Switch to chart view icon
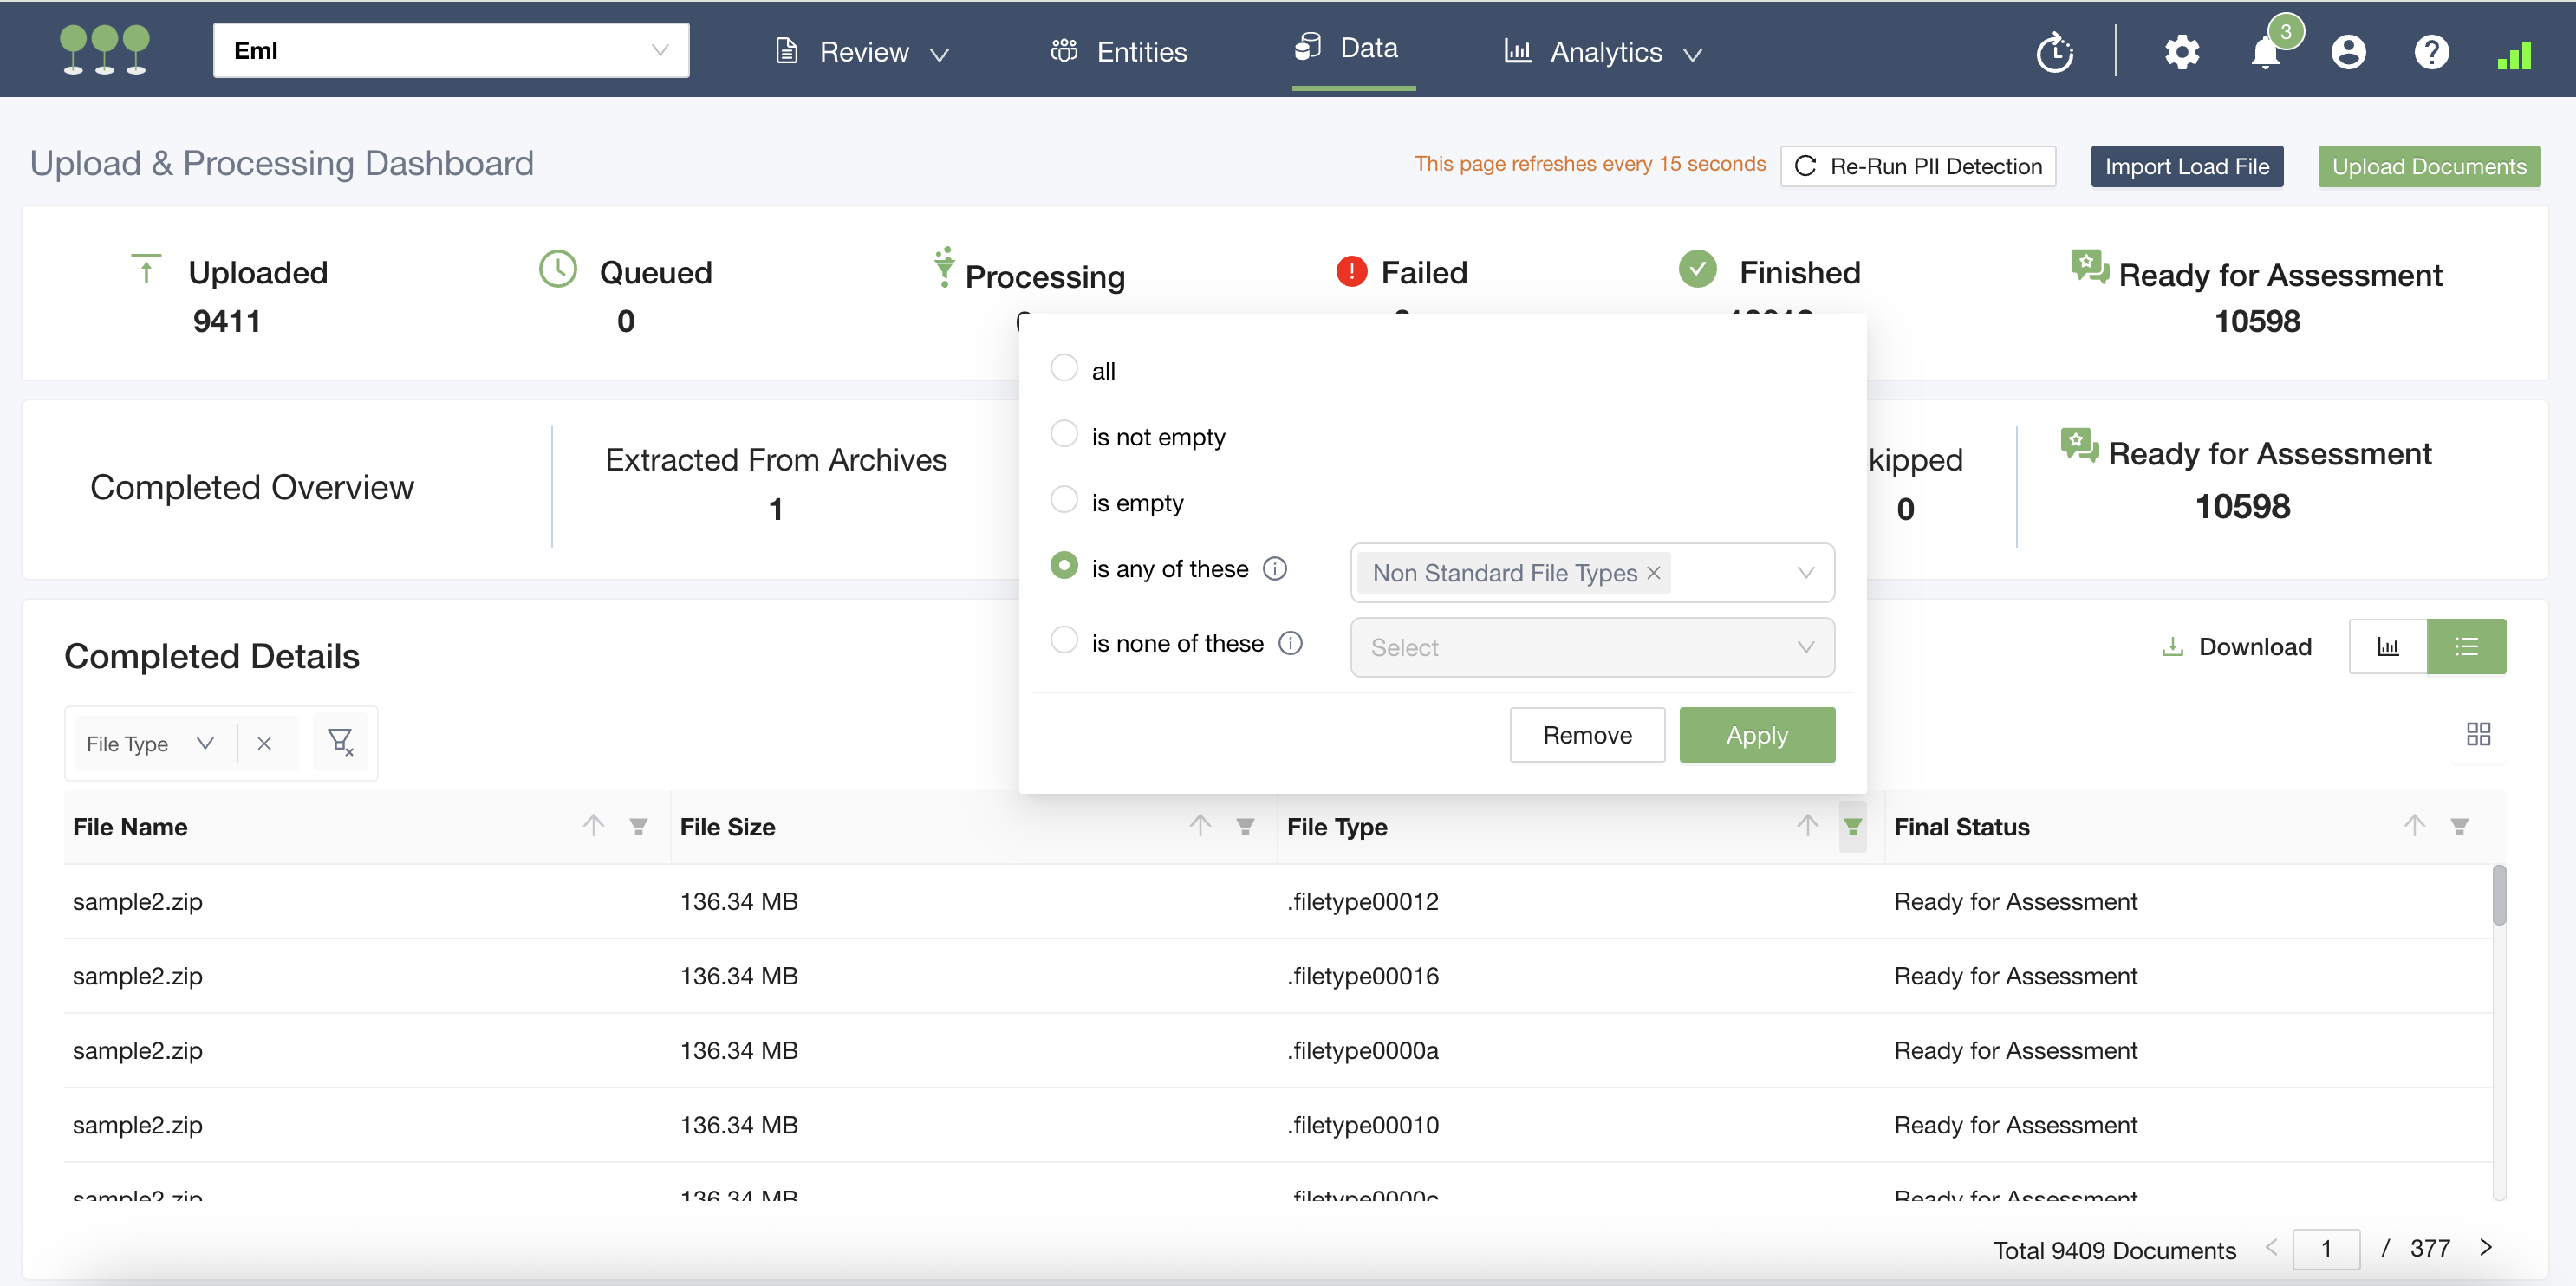Viewport: 2576px width, 1286px height. 2387,647
